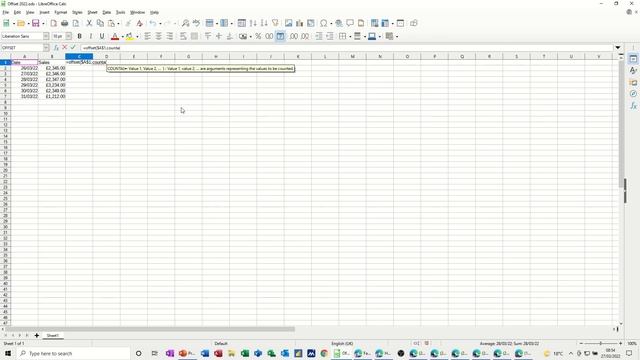Click the zoom out minus button
The image size is (640, 360).
pyautogui.click(x=581, y=344)
